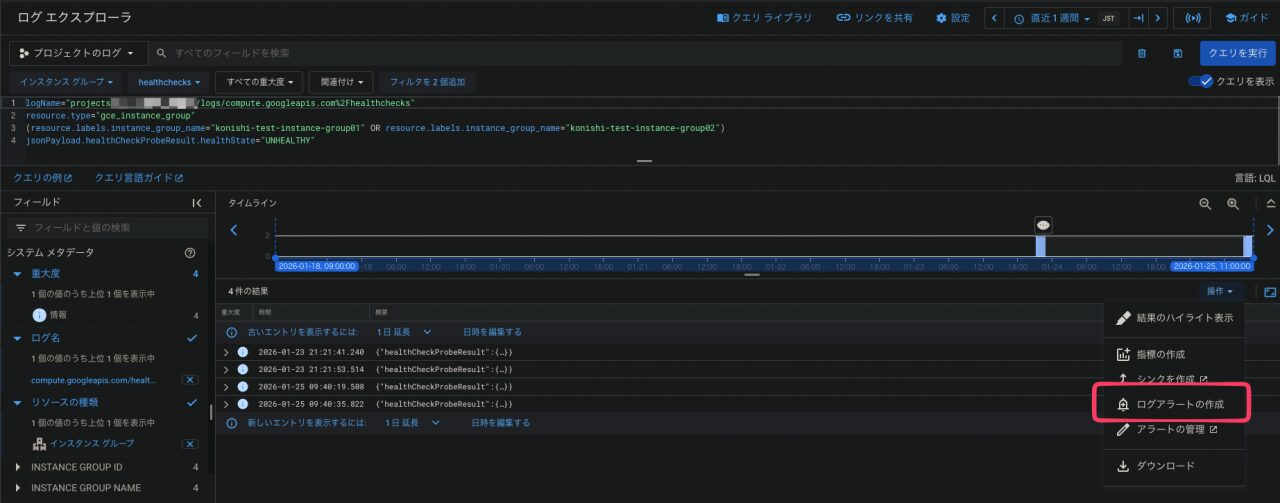This screenshot has height=503, width=1280.
Task: Open the クエリ ライブラリ query library
Action: (764, 18)
